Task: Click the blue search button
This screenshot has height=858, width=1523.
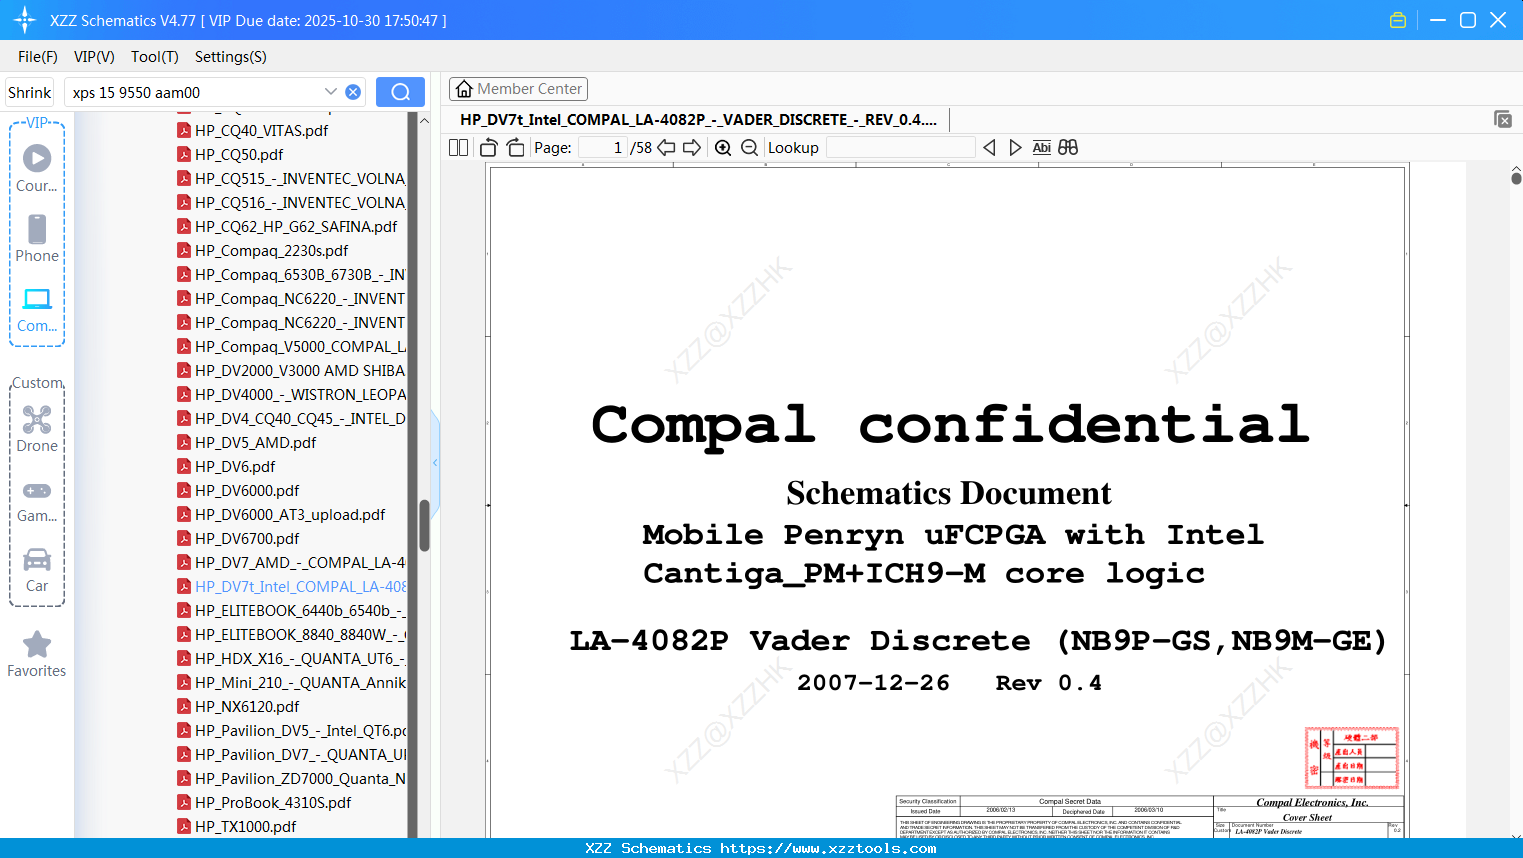Action: tap(400, 92)
